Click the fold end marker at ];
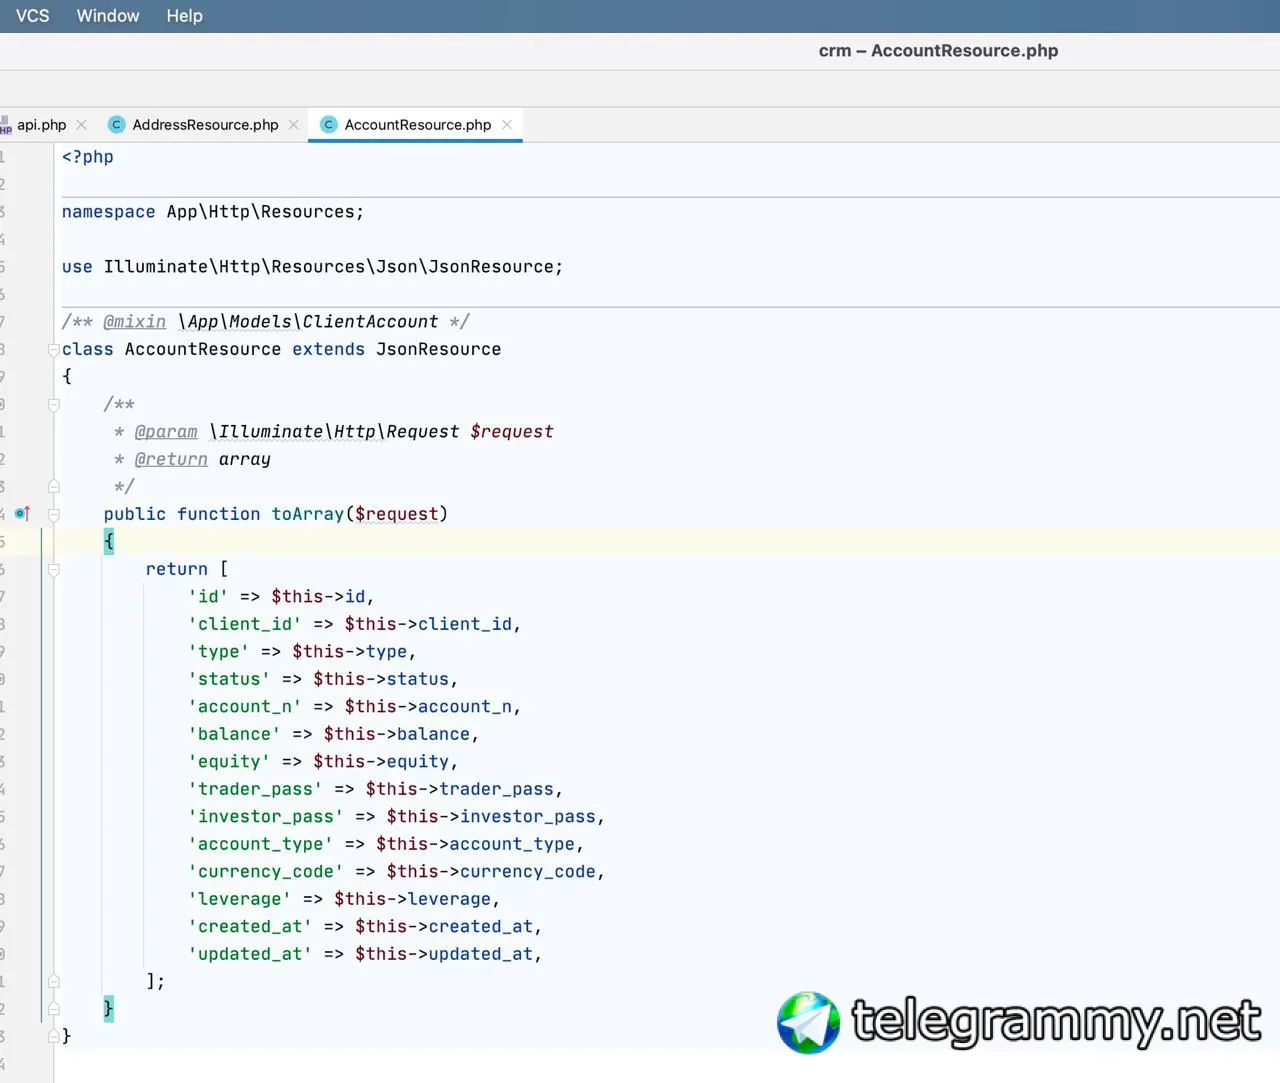The height and width of the screenshot is (1083, 1280). coord(54,982)
